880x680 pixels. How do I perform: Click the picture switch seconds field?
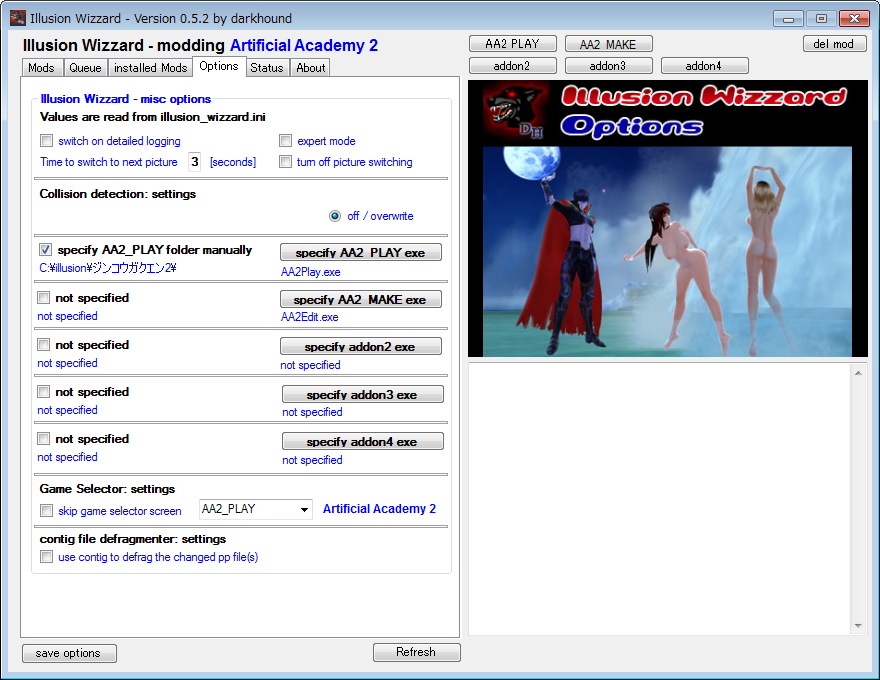[194, 162]
